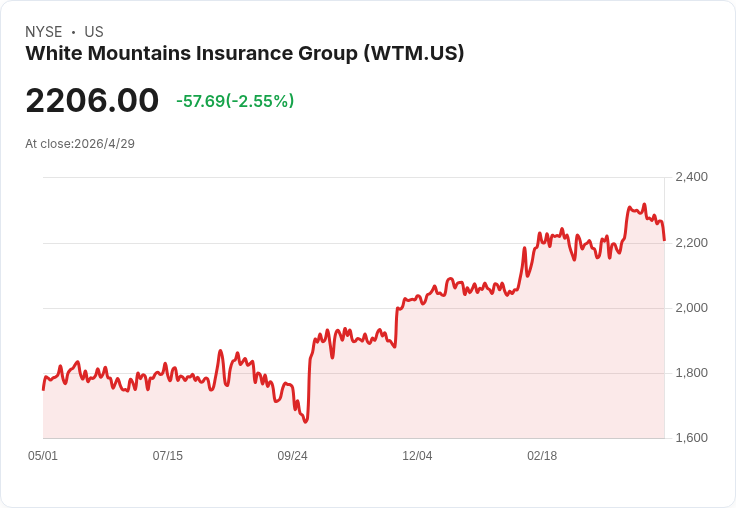This screenshot has width=736, height=508.
Task: Click the US market label
Action: [x=94, y=31]
